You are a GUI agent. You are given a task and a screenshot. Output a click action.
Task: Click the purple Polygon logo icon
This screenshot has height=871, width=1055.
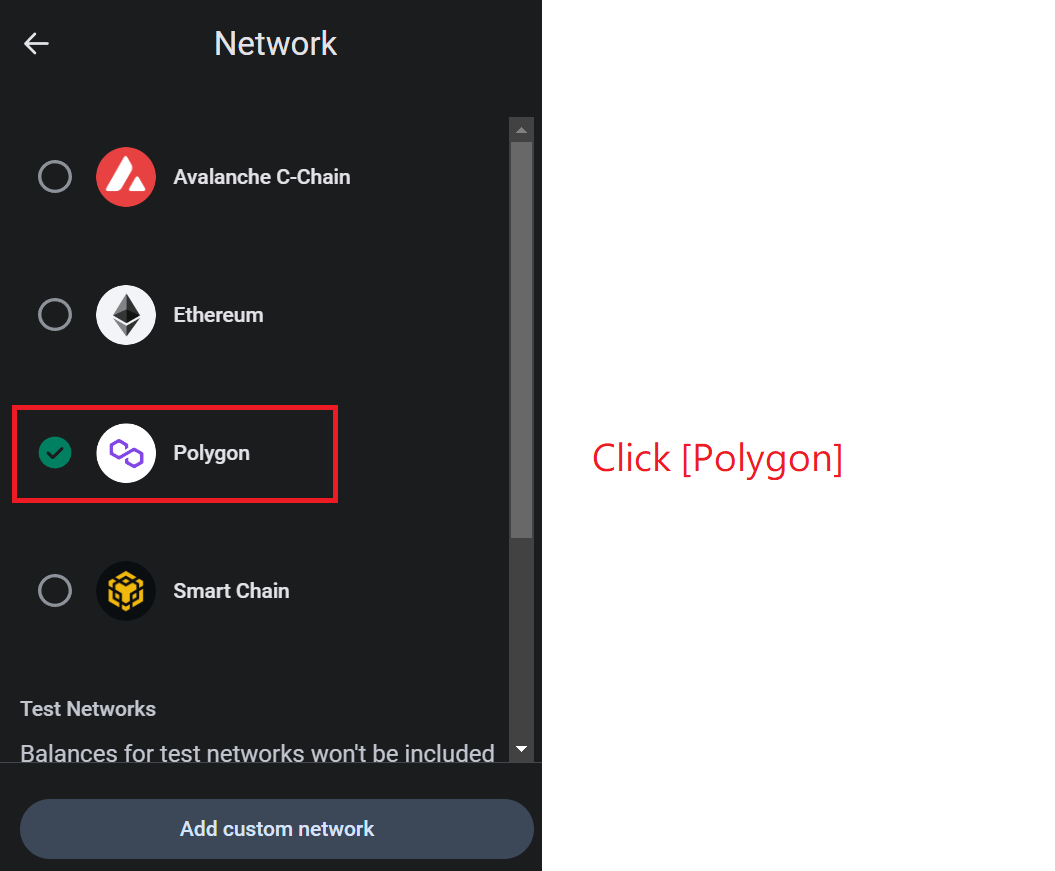click(x=126, y=453)
